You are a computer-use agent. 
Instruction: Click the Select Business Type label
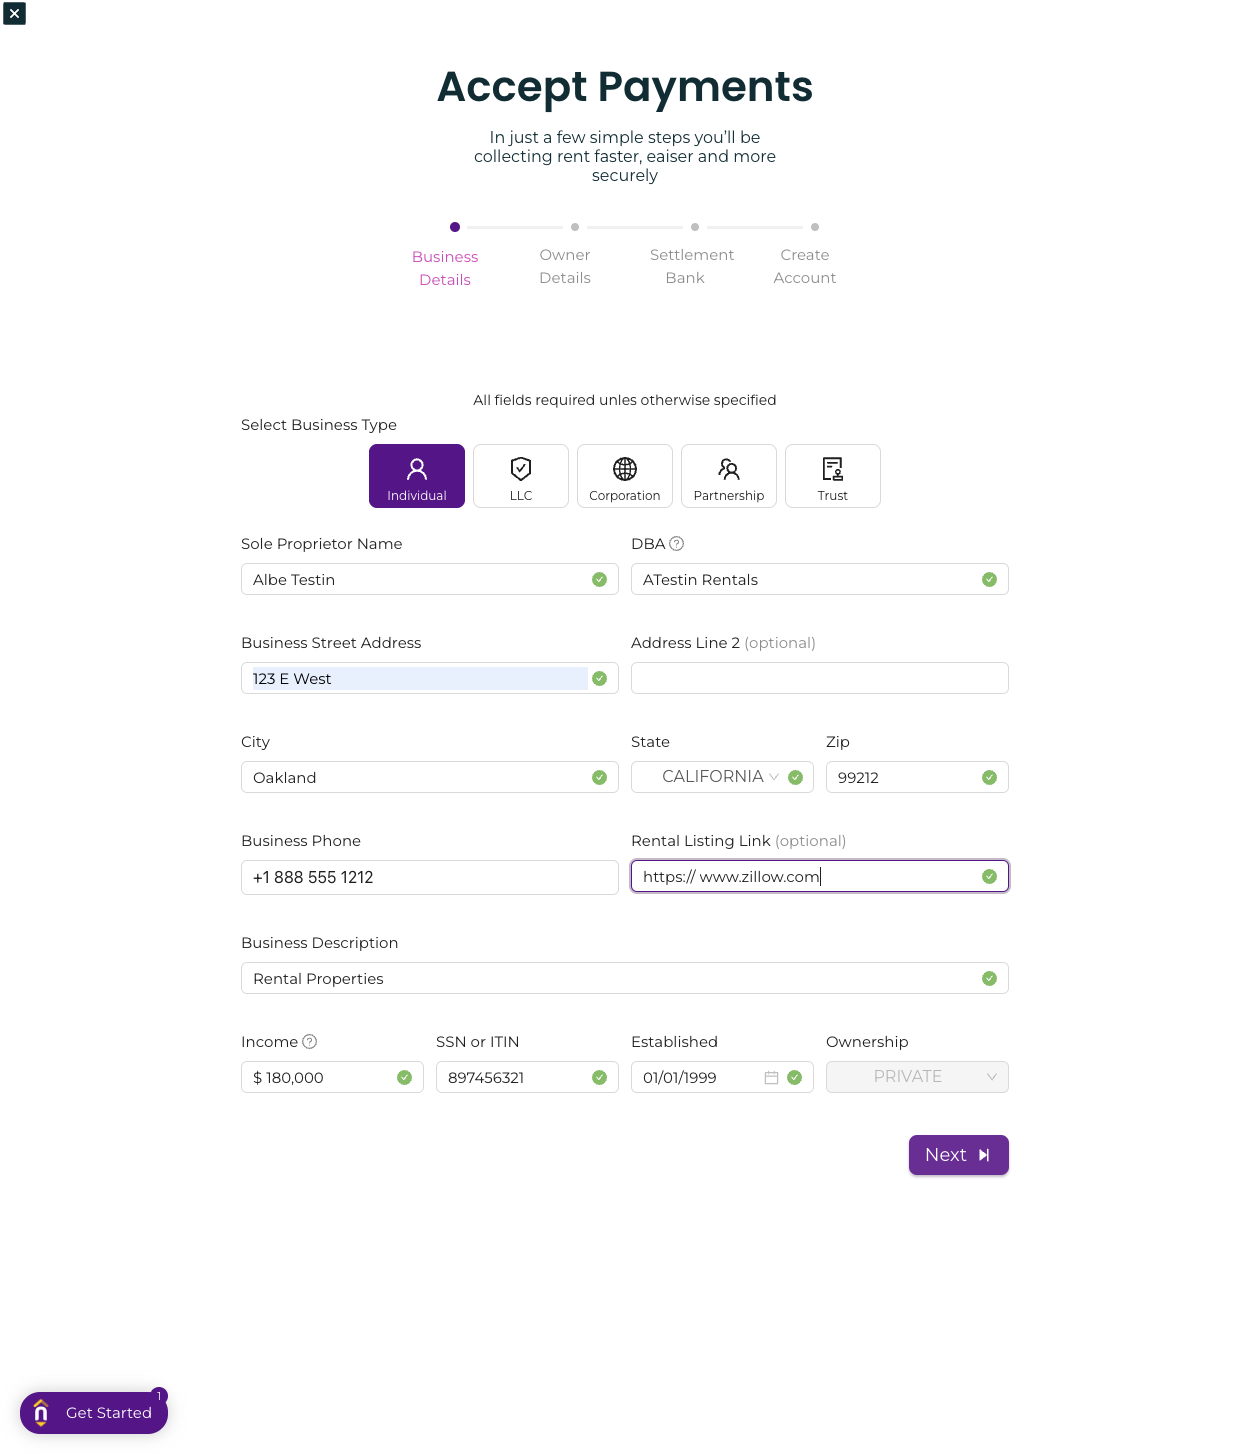pyautogui.click(x=319, y=425)
